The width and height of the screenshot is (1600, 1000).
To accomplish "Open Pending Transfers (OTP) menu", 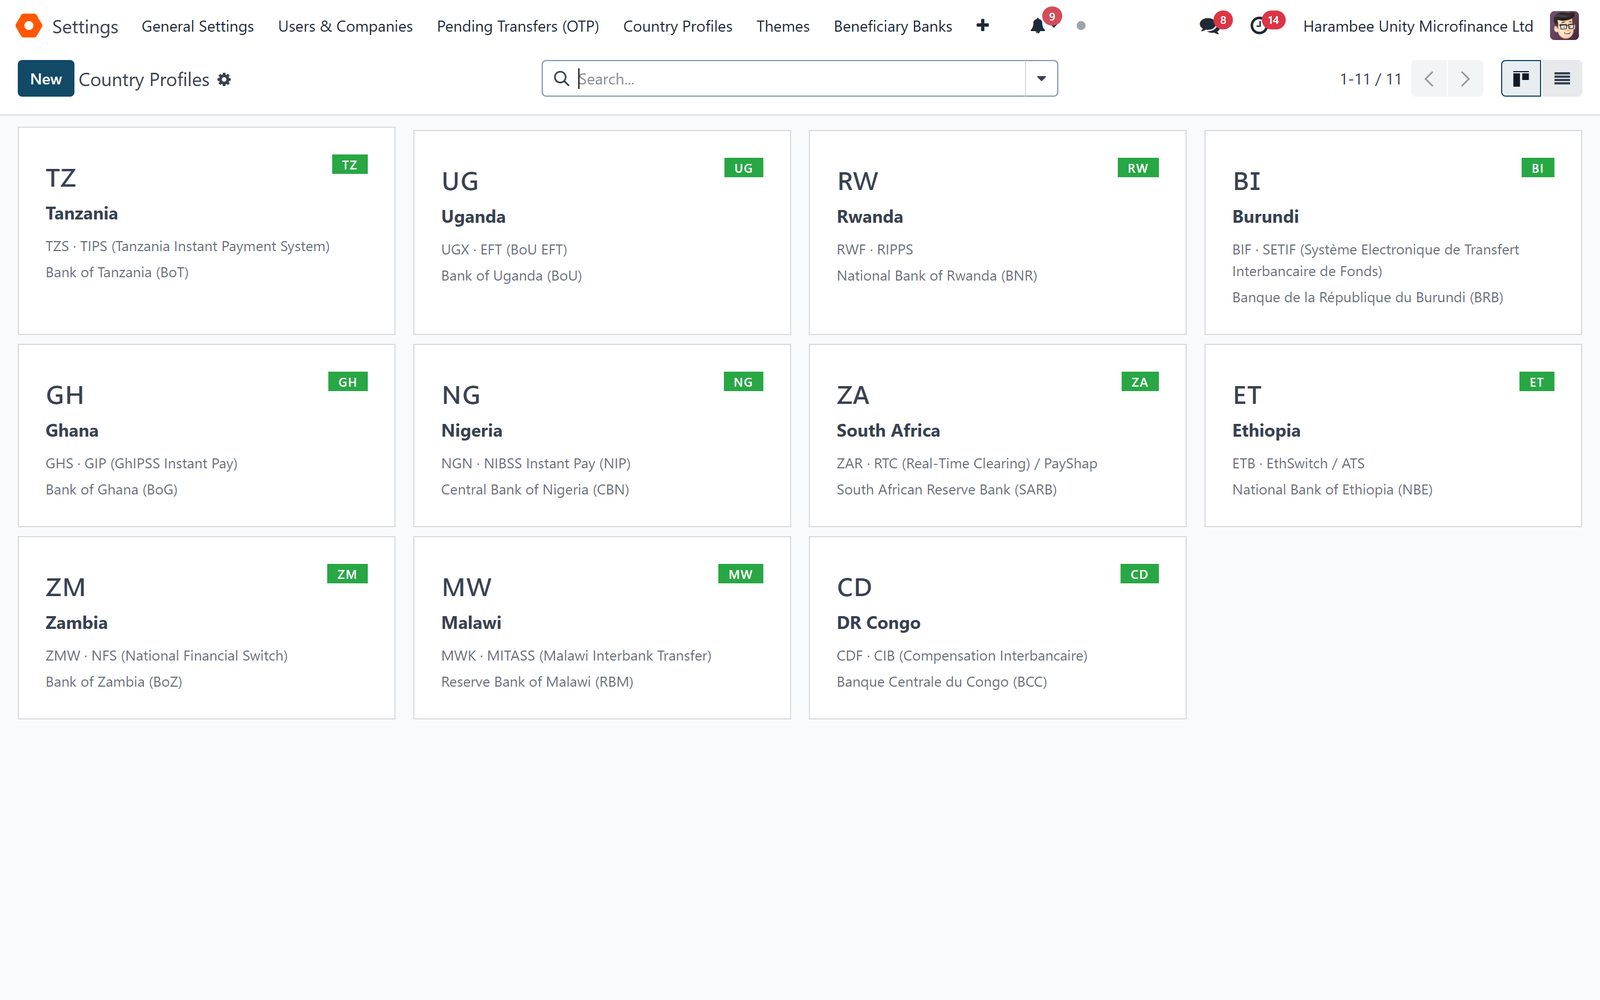I will tap(518, 26).
